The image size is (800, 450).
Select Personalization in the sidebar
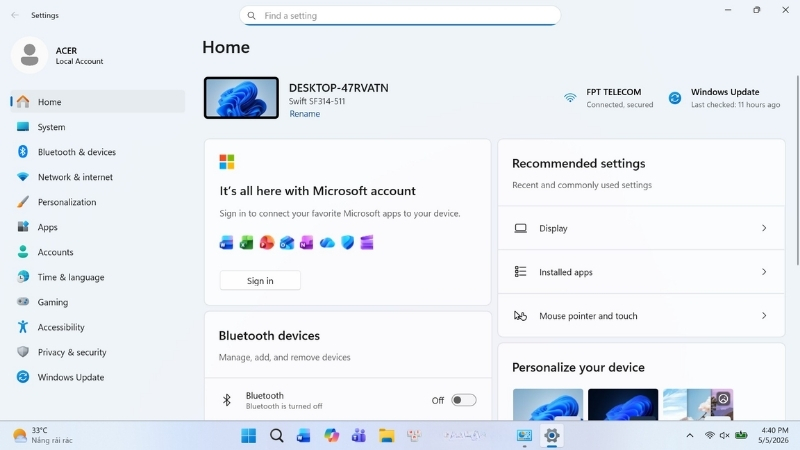[97, 202]
